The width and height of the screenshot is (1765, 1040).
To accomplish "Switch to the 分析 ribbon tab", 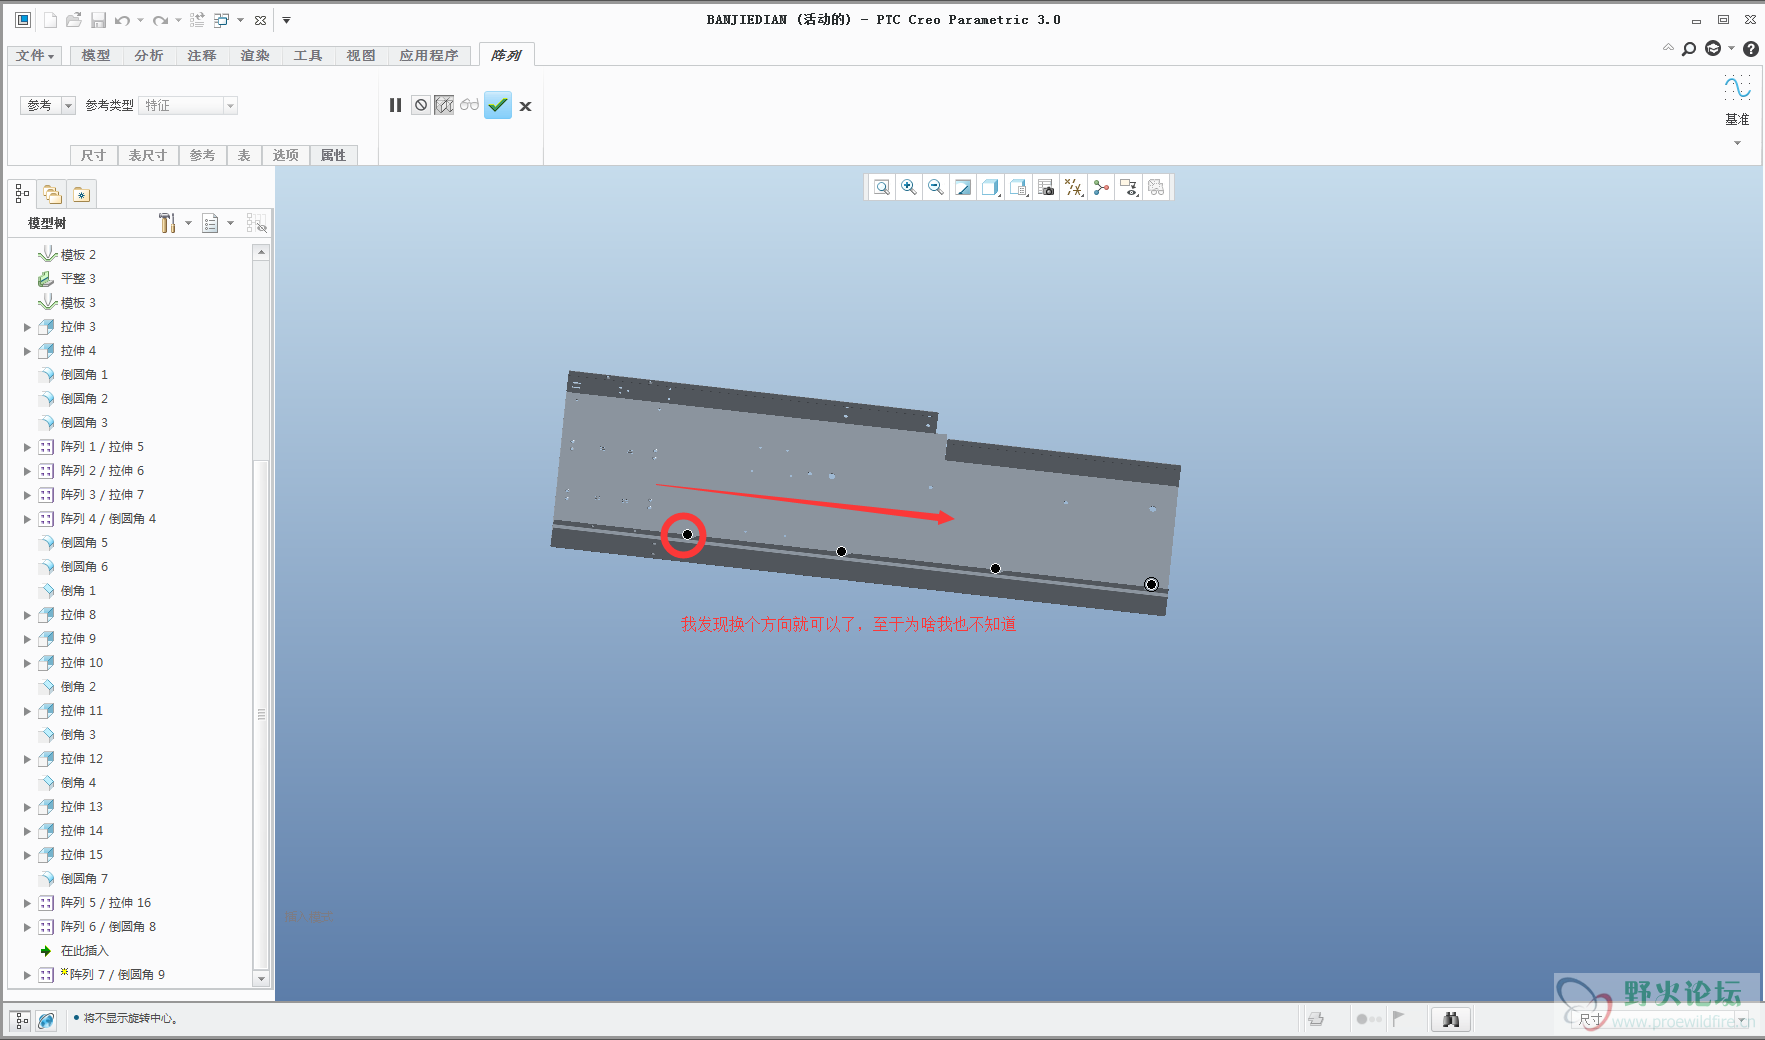I will 149,55.
